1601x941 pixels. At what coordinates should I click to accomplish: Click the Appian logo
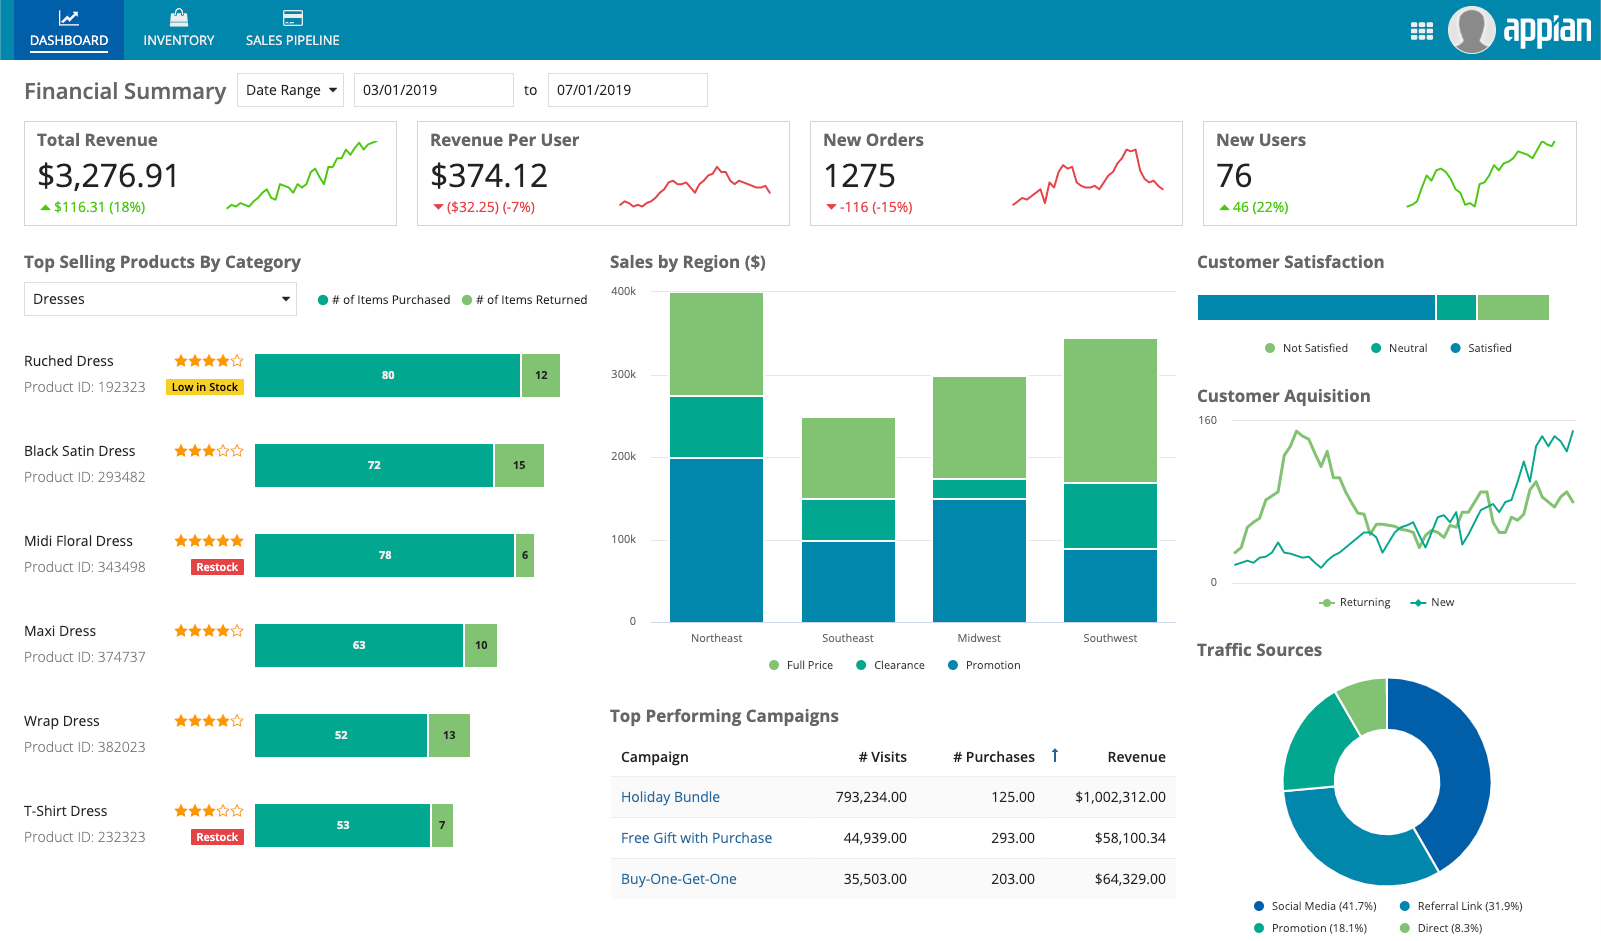(x=1547, y=30)
